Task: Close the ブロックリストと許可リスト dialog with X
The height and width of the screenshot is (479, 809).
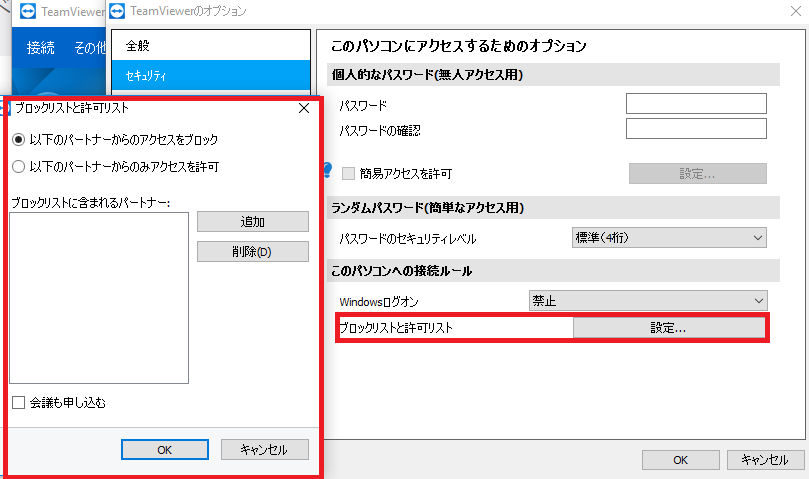Action: 304,107
